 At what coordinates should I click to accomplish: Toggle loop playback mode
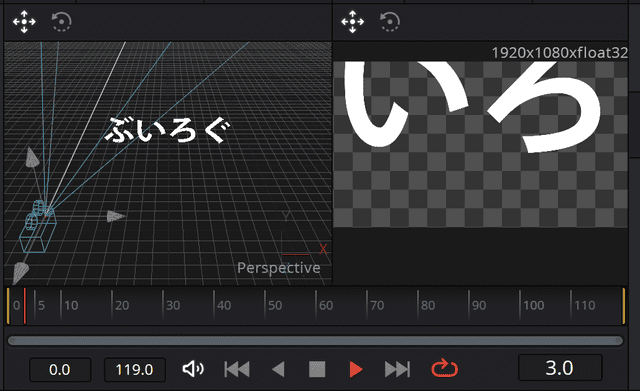[445, 369]
